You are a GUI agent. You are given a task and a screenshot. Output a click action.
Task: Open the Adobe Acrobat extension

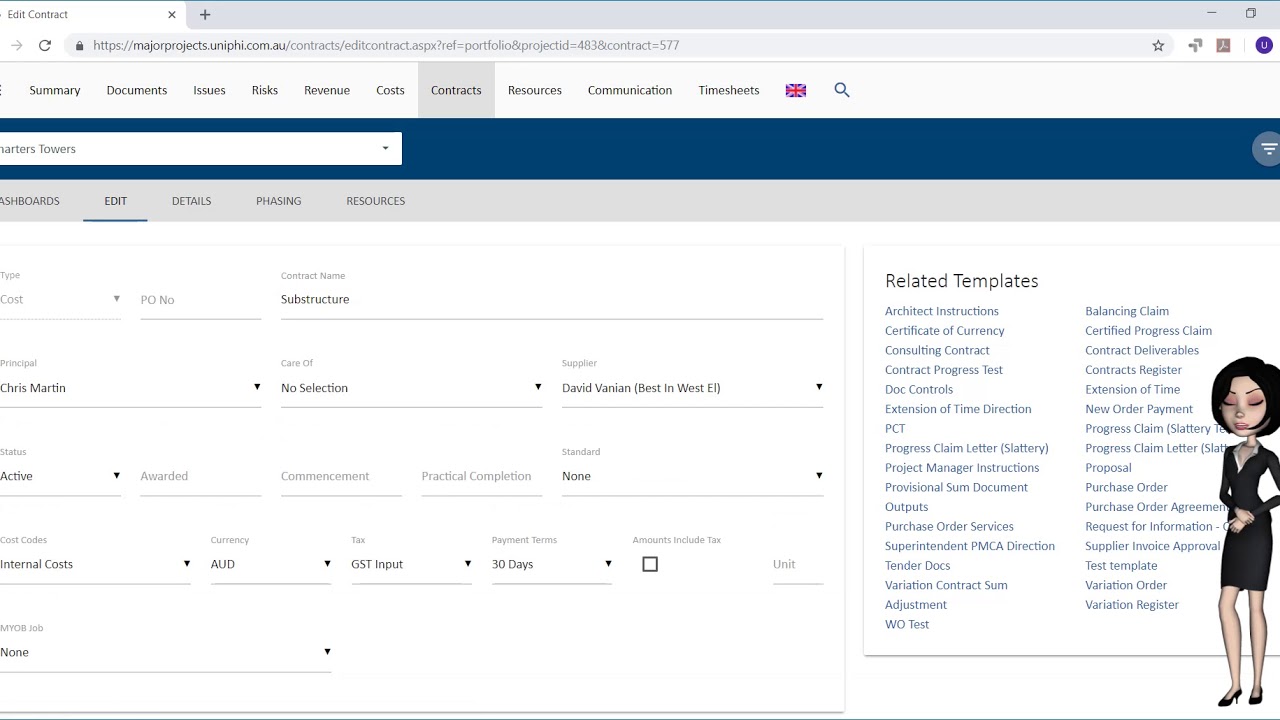tap(1223, 45)
